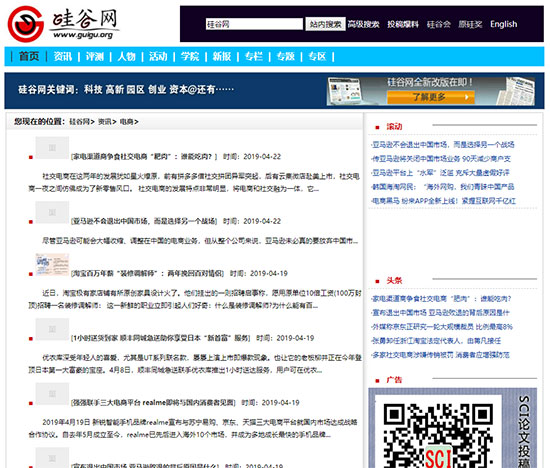This screenshot has width=550, height=468.
Task: Click the picture thumbnail of 淘宝百万年薪 article
Action: [x=52, y=265]
